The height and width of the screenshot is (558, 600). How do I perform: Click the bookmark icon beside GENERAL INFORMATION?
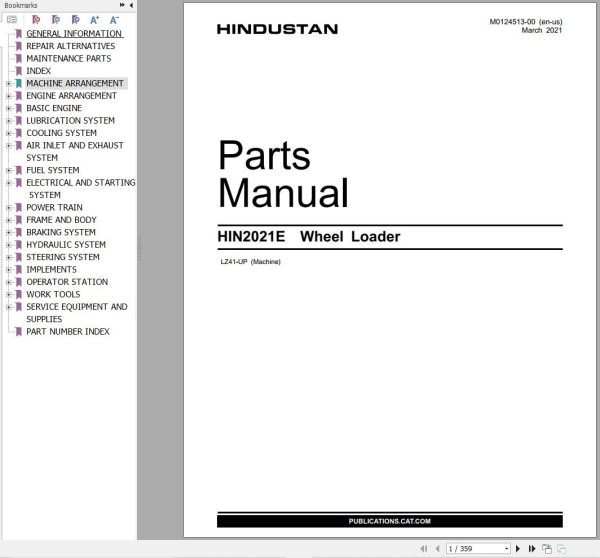(x=18, y=34)
